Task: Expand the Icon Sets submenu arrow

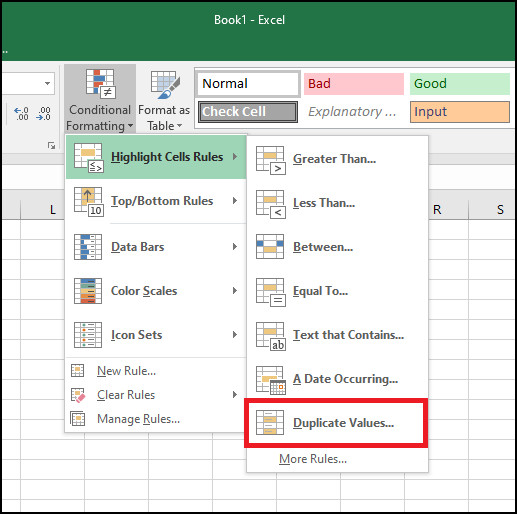Action: pyautogui.click(x=235, y=335)
